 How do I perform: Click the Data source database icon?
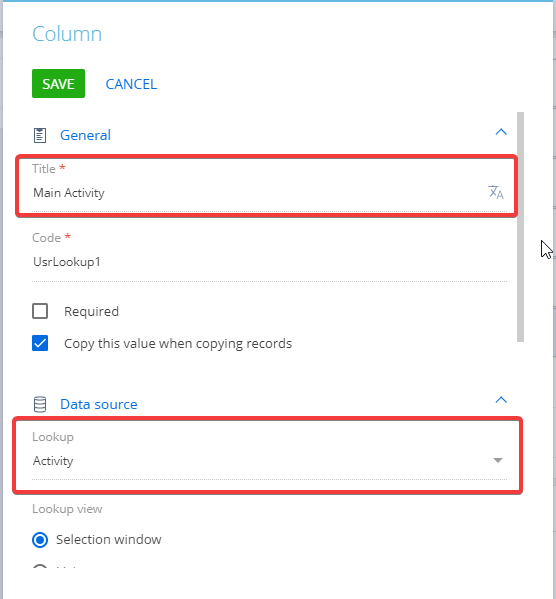[x=40, y=404]
